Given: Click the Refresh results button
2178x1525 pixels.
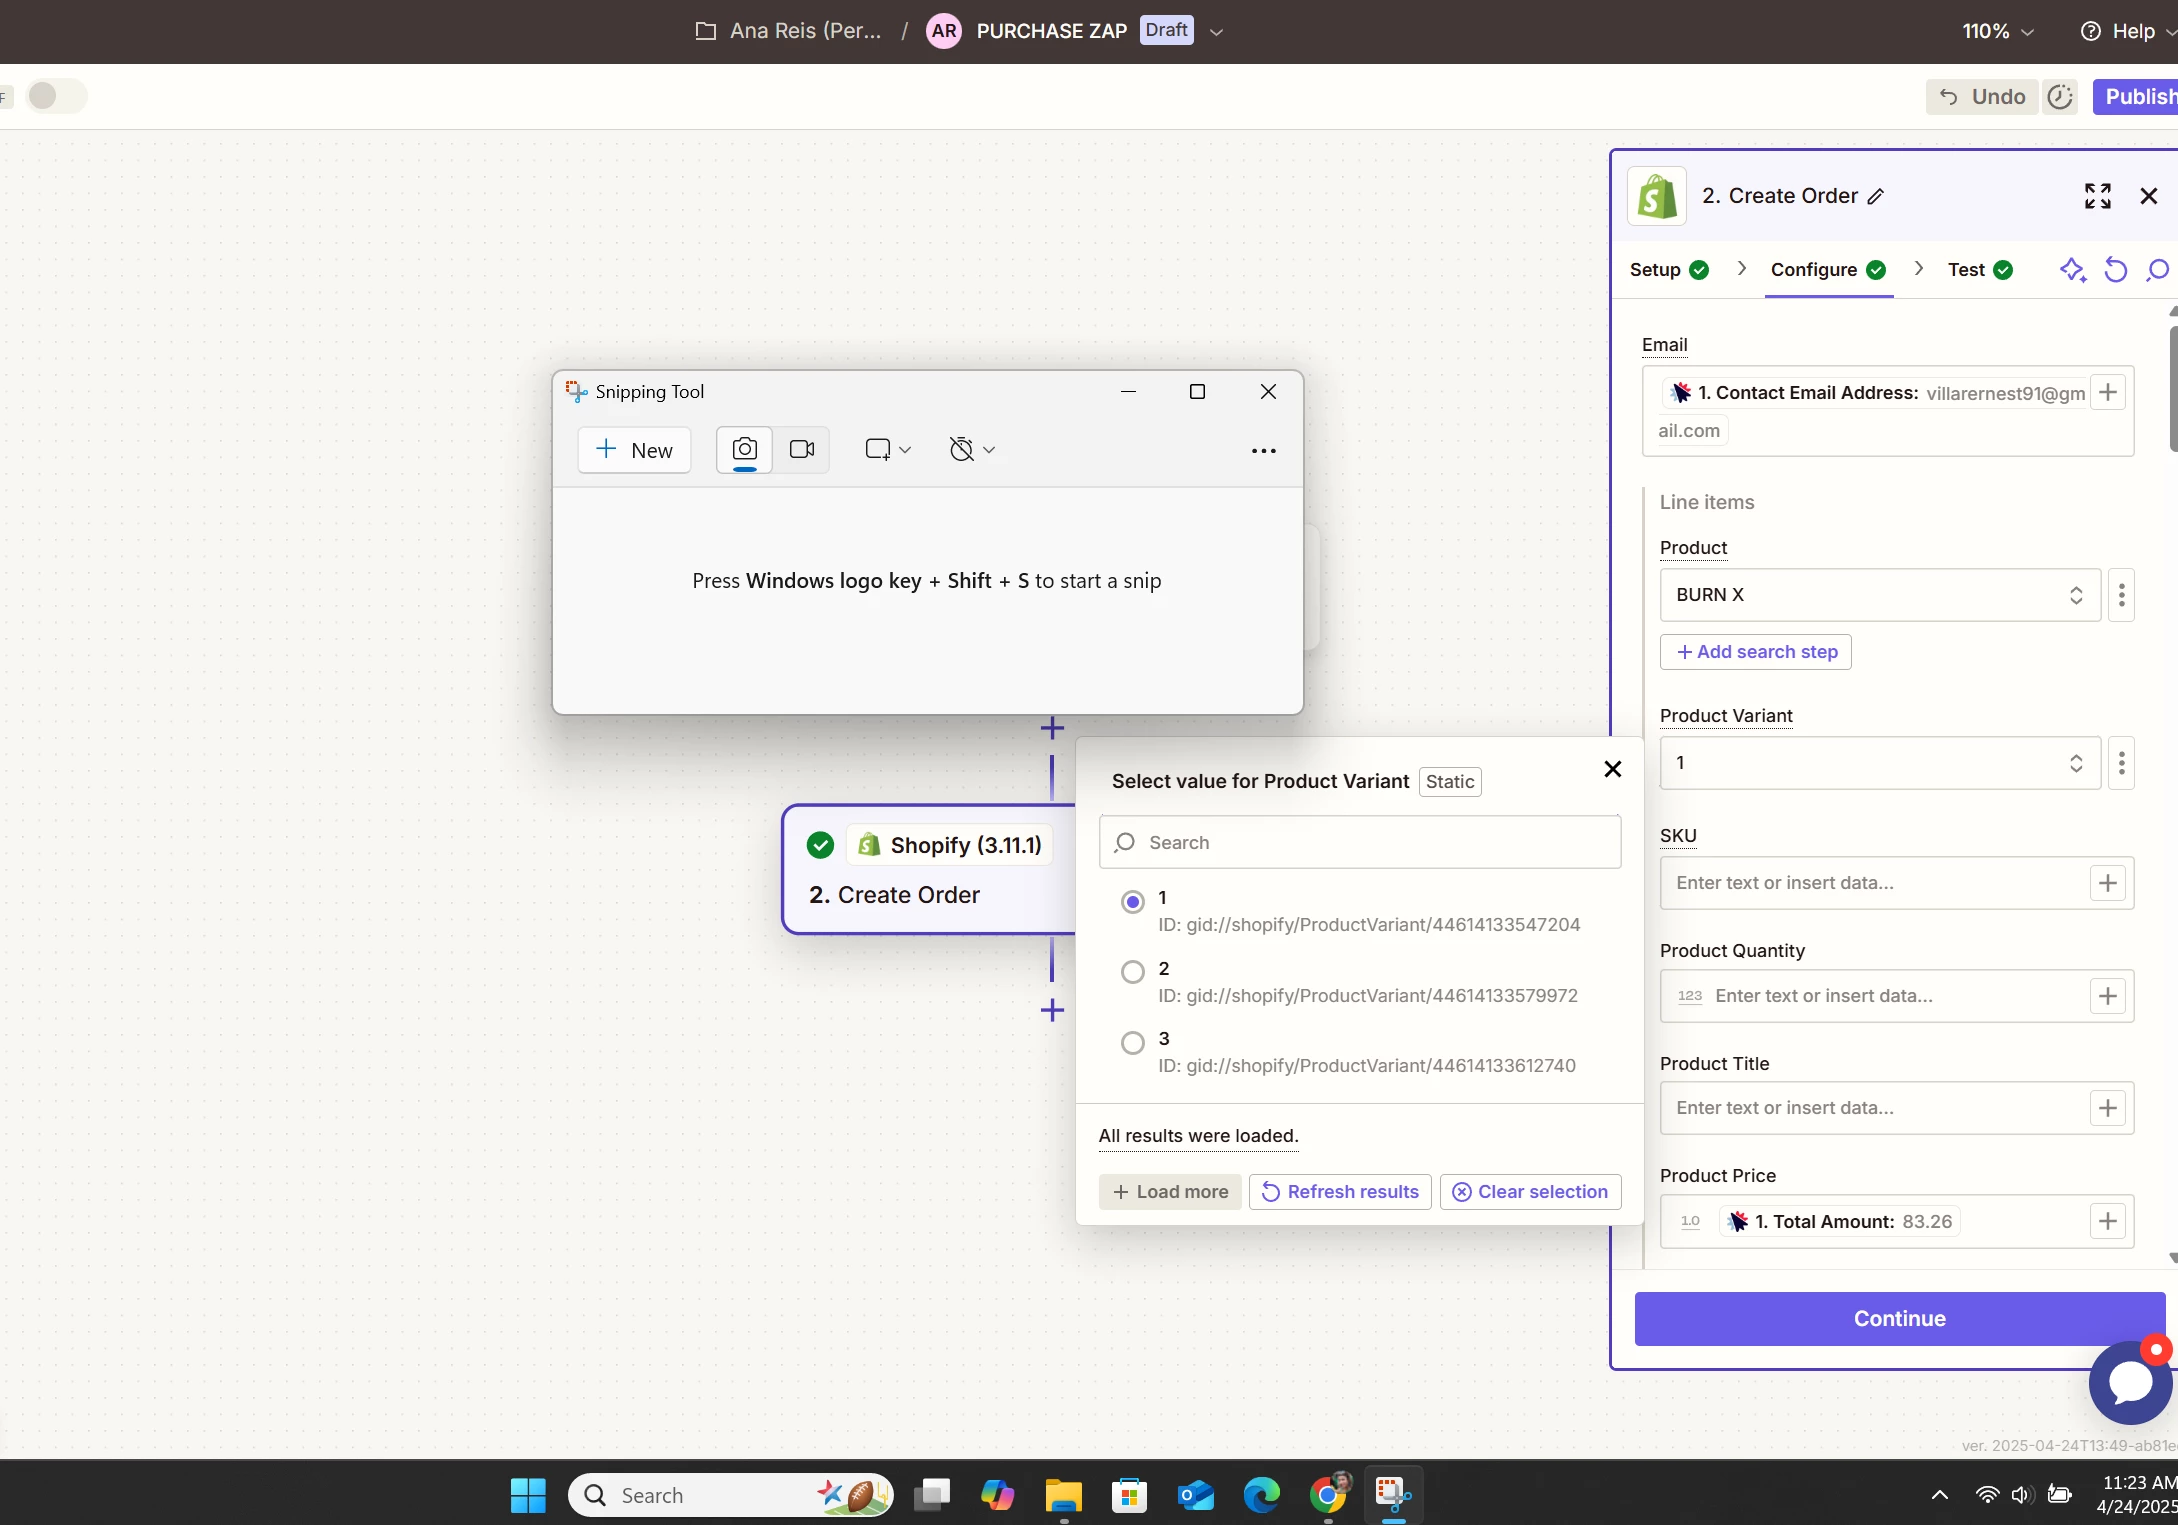Looking at the screenshot, I should click(1339, 1192).
